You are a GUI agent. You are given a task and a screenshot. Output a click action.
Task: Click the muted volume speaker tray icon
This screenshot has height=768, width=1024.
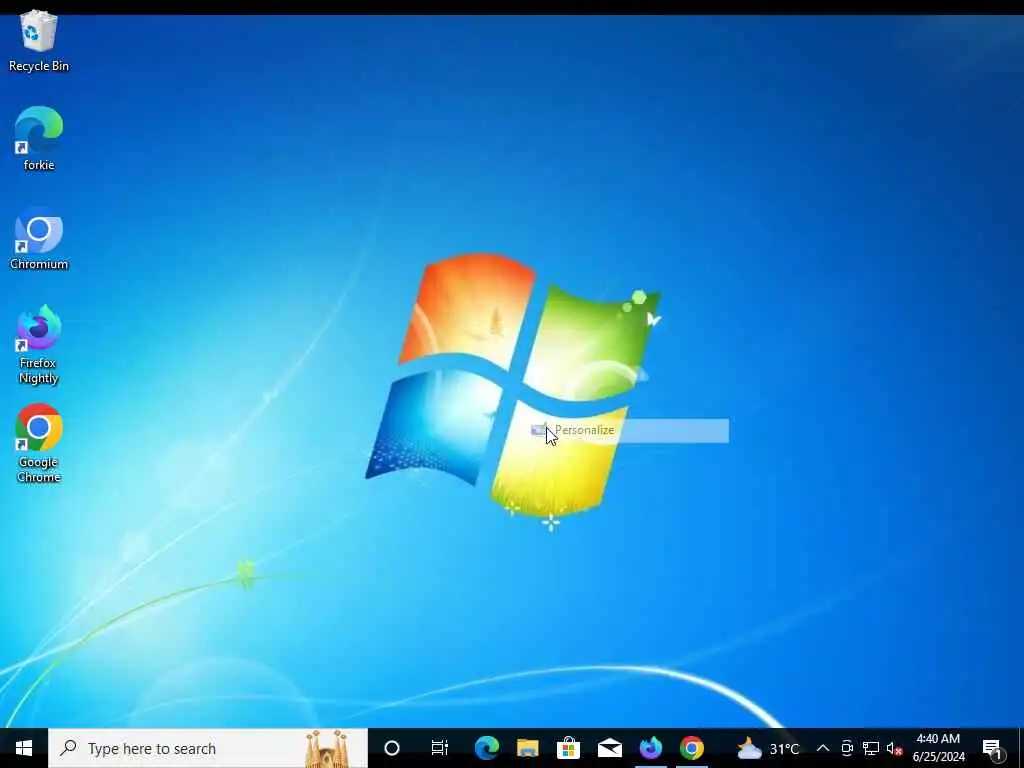894,748
